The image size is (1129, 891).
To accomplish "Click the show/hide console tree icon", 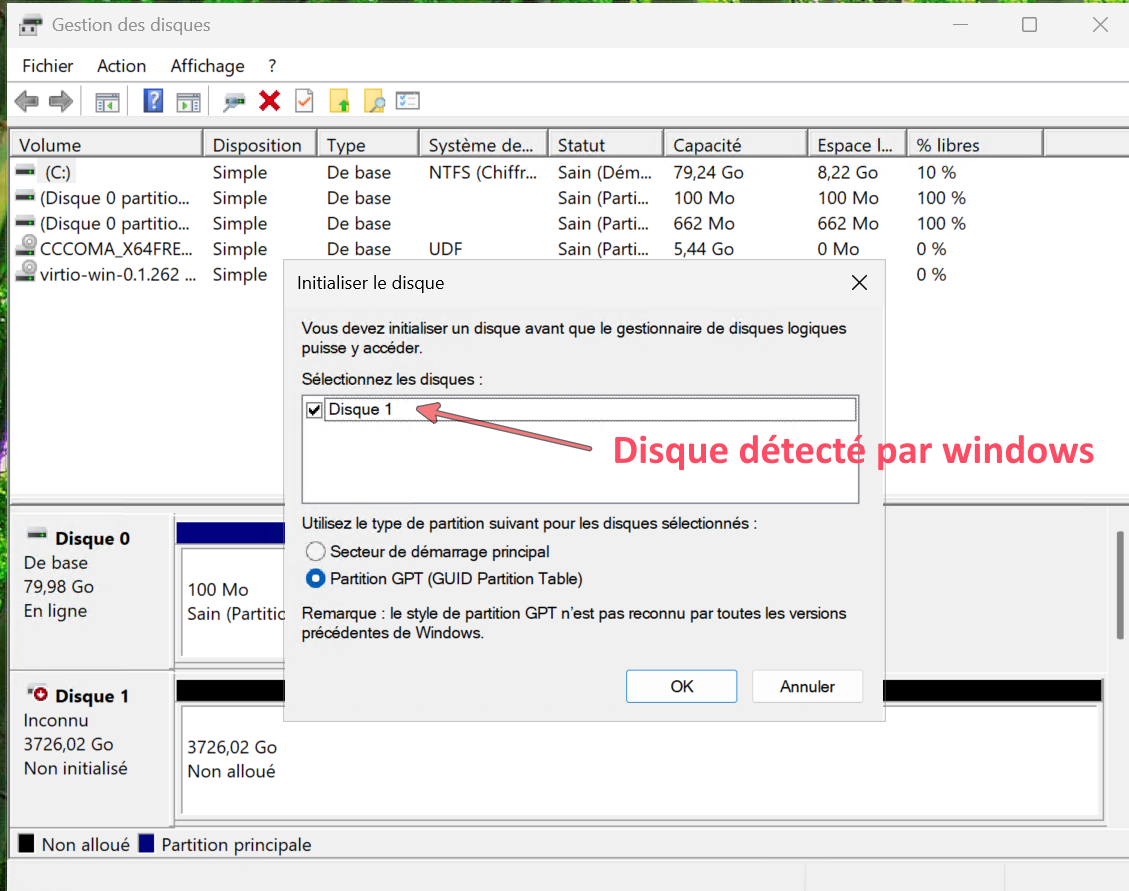I will 107,101.
